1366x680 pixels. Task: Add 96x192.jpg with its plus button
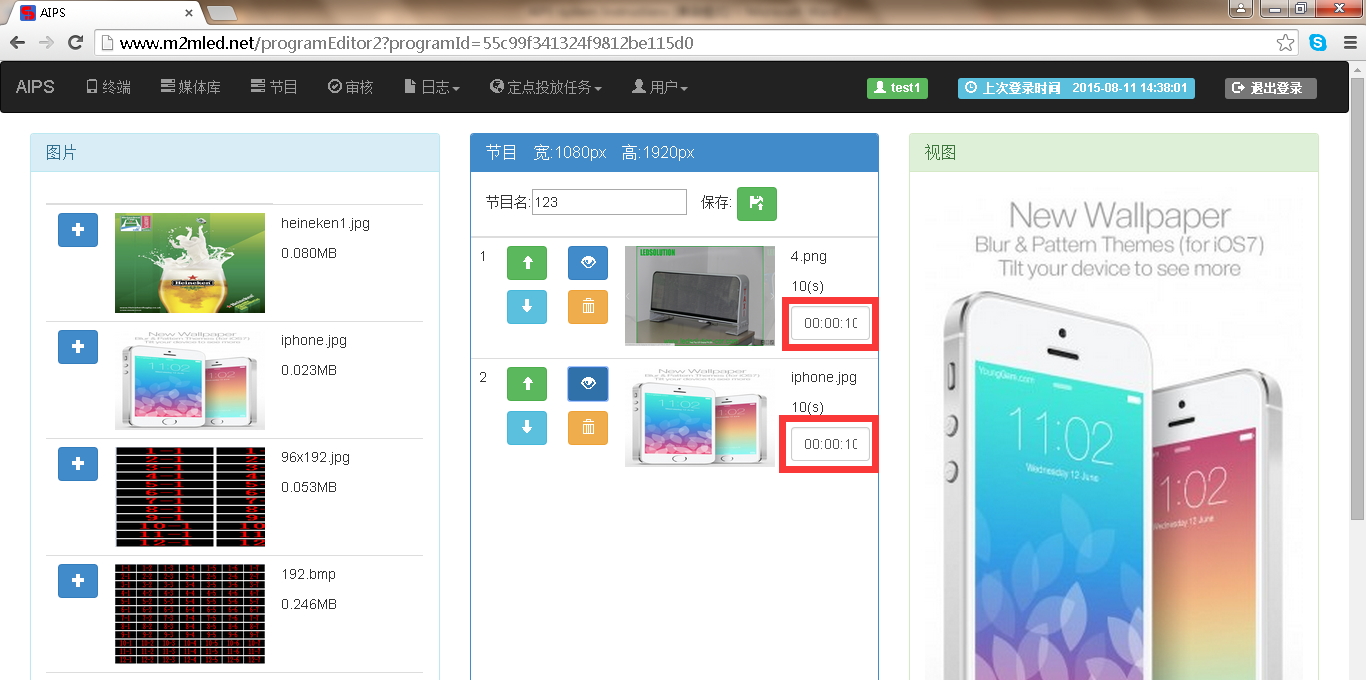pyautogui.click(x=78, y=464)
